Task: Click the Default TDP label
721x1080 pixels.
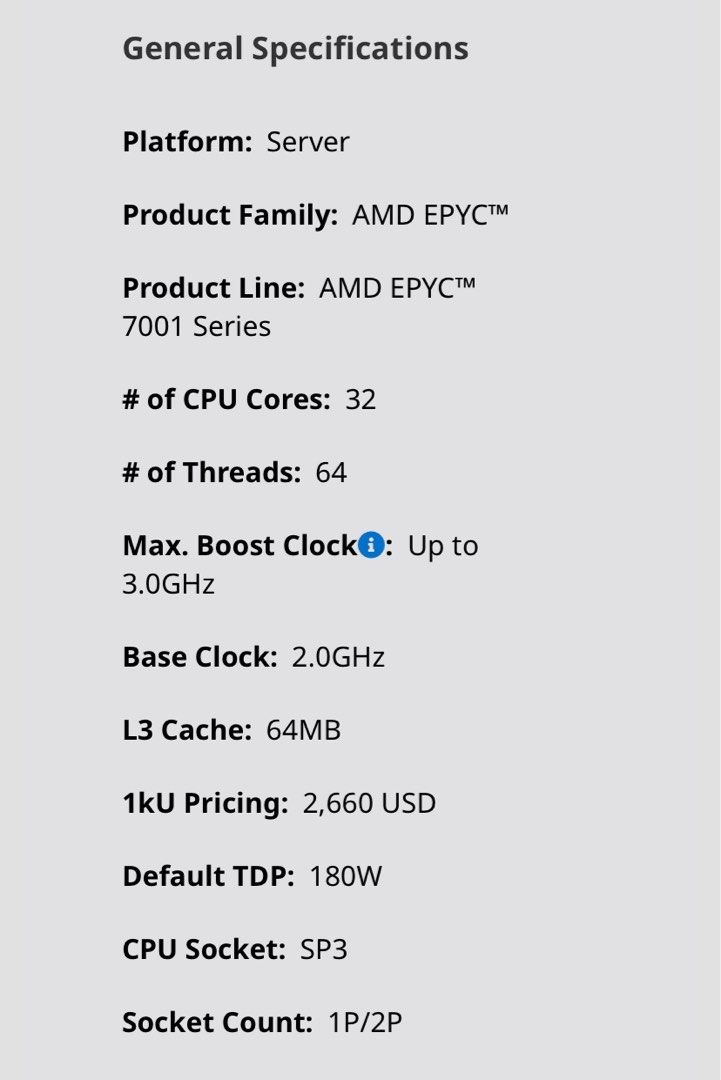Action: 208,877
